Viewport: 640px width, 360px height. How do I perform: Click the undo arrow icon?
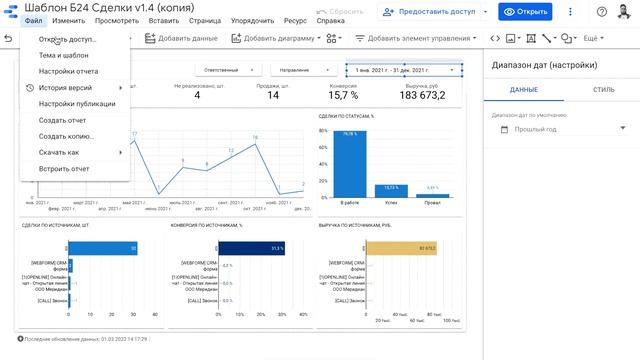(x=8, y=38)
